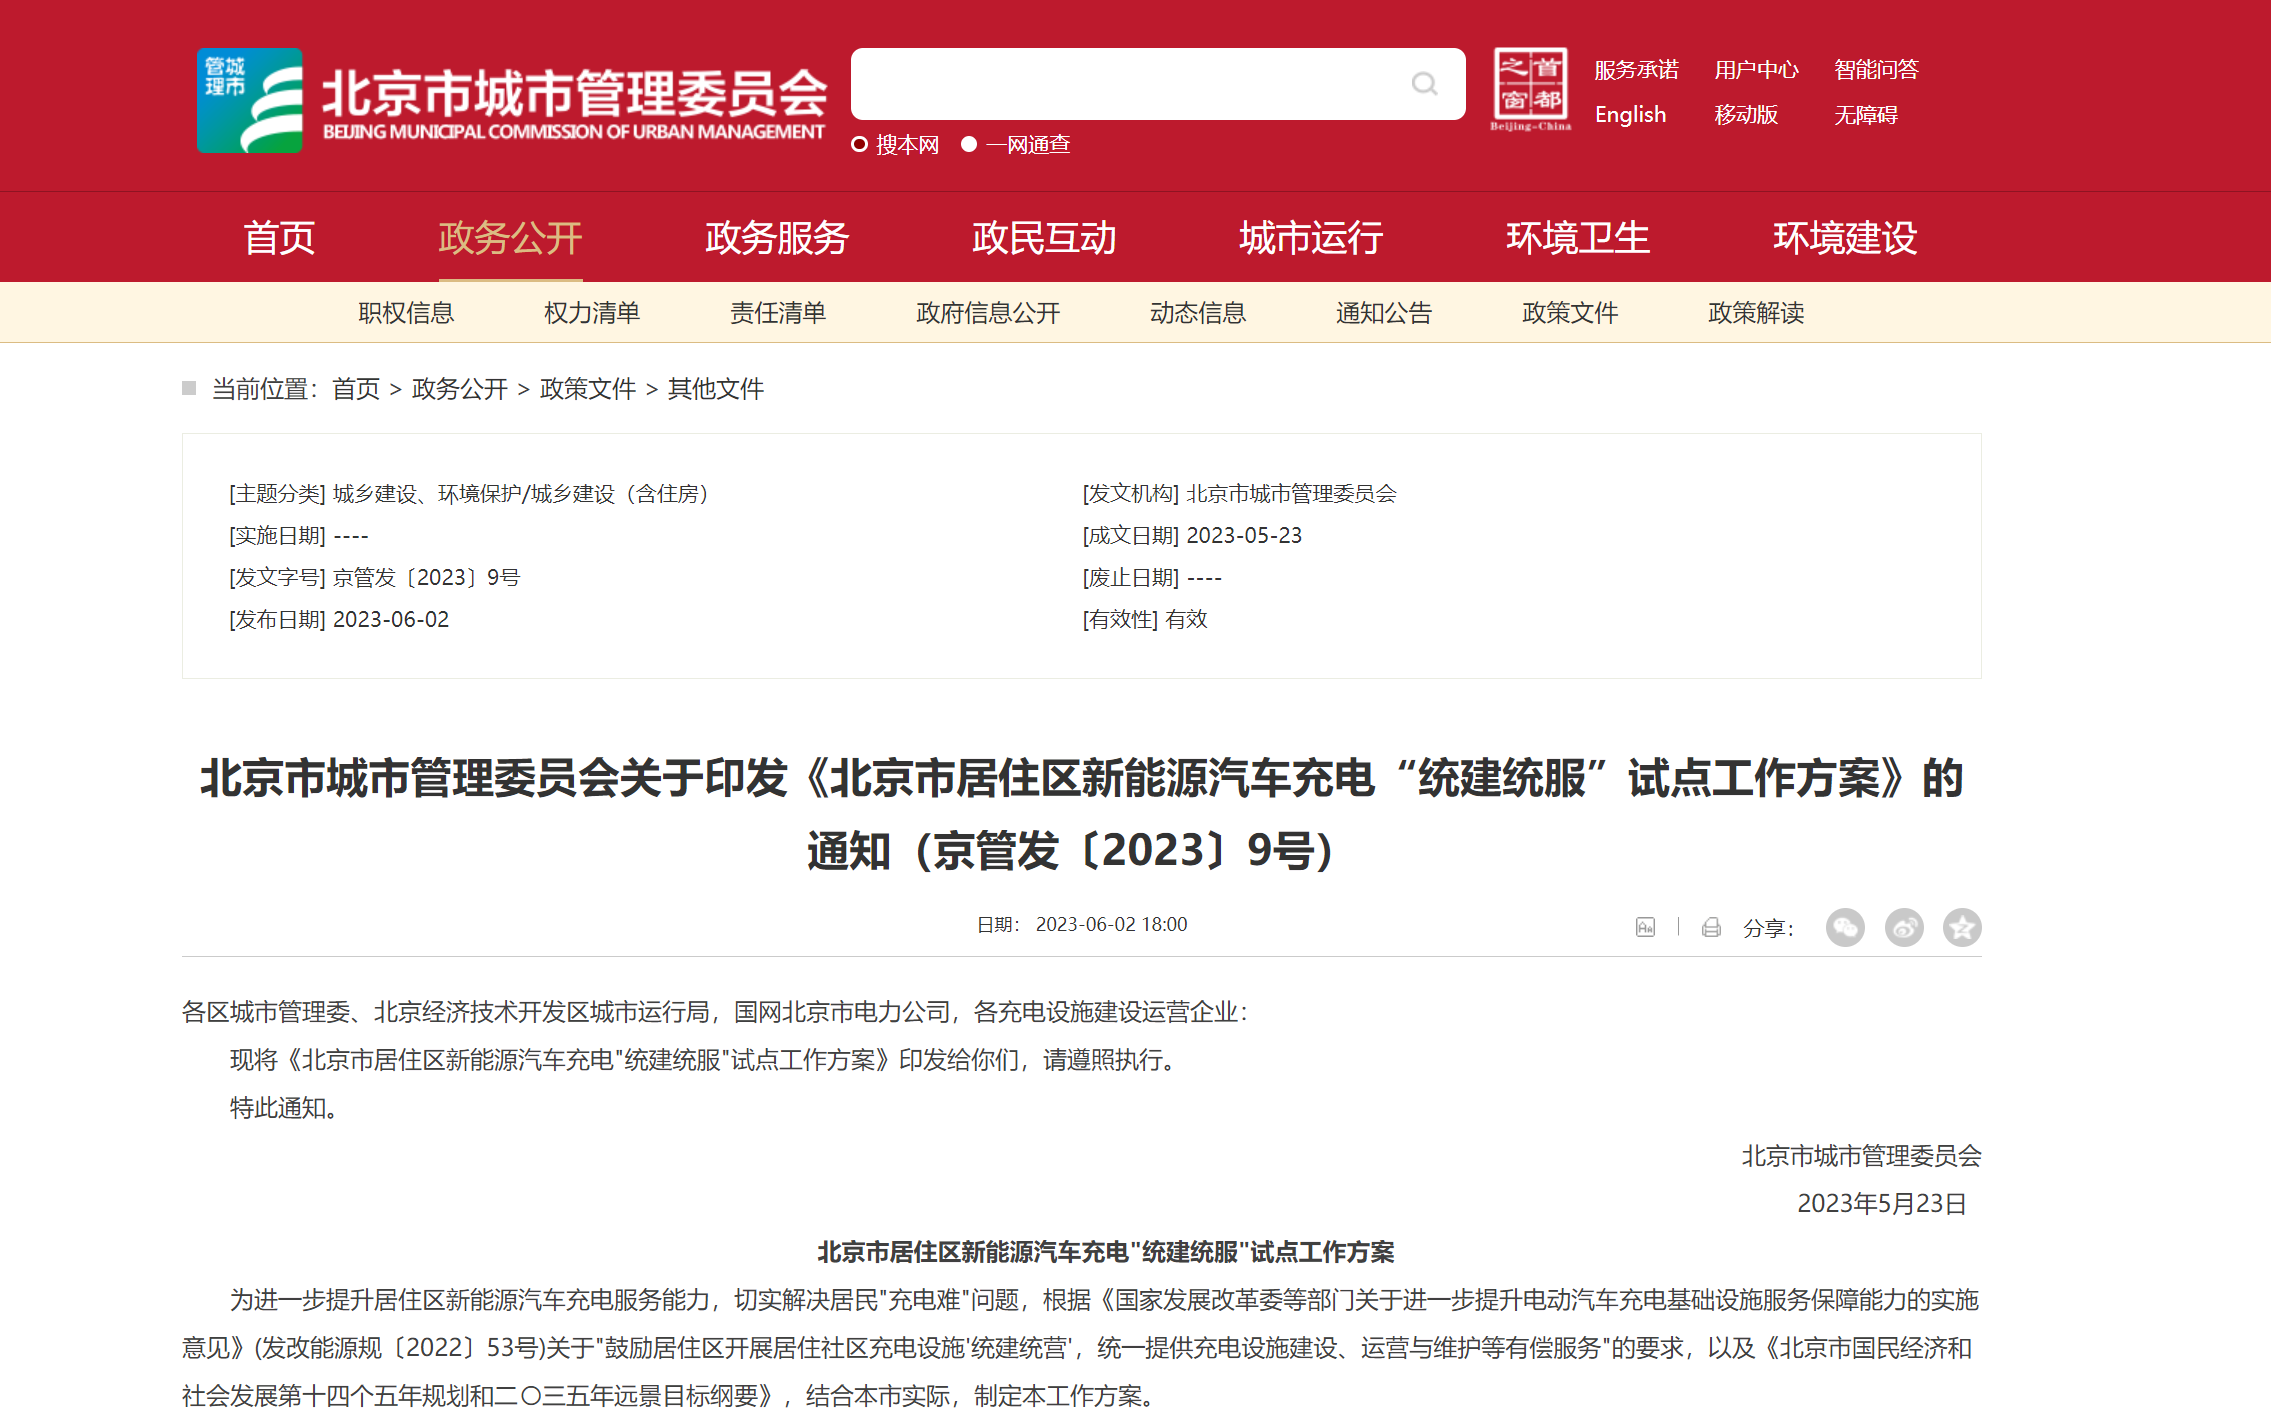
Task: Select the 搜本网 radio button
Action: pos(859,144)
